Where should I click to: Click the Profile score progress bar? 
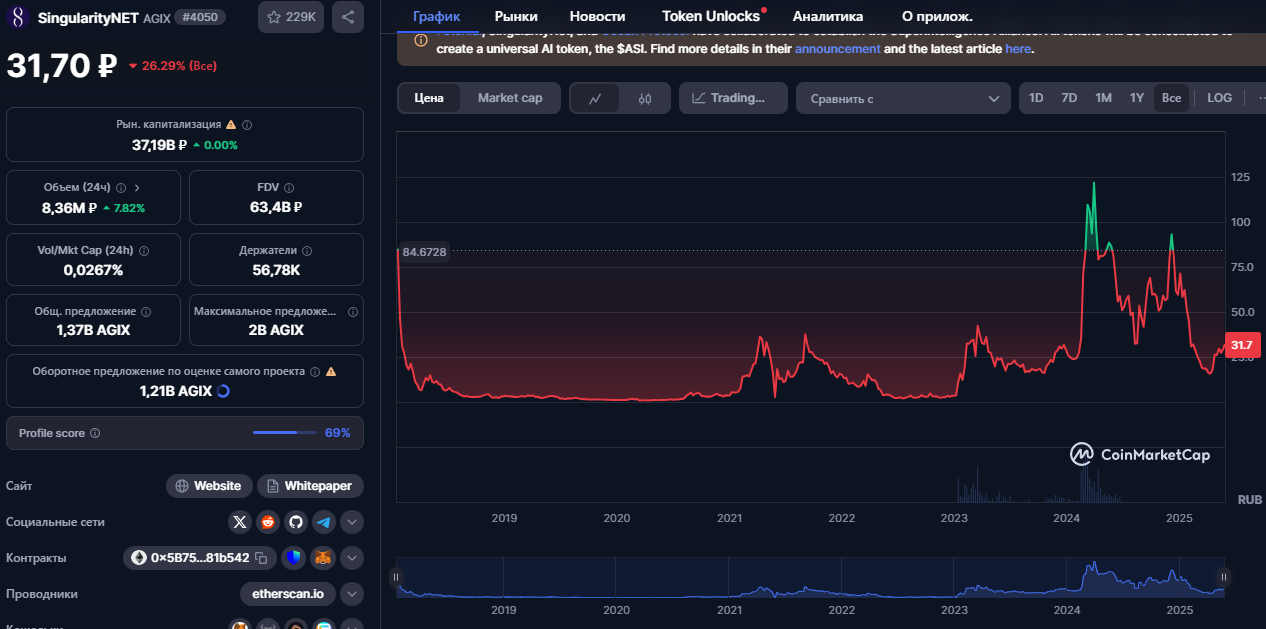(285, 433)
